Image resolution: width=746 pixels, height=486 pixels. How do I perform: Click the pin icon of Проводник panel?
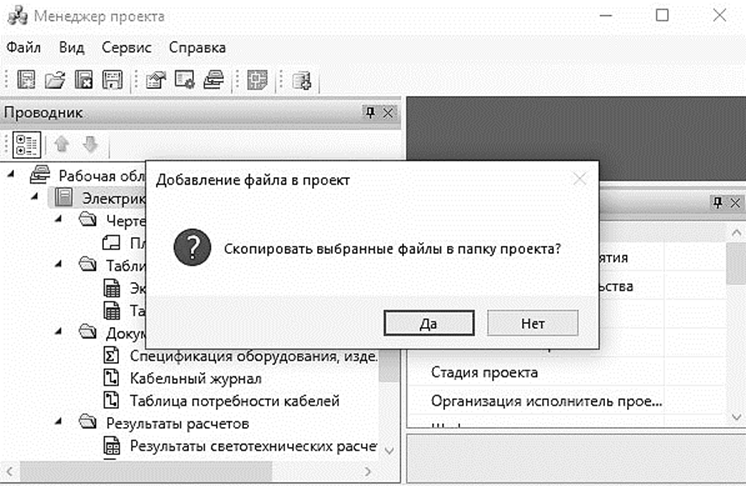tap(369, 113)
